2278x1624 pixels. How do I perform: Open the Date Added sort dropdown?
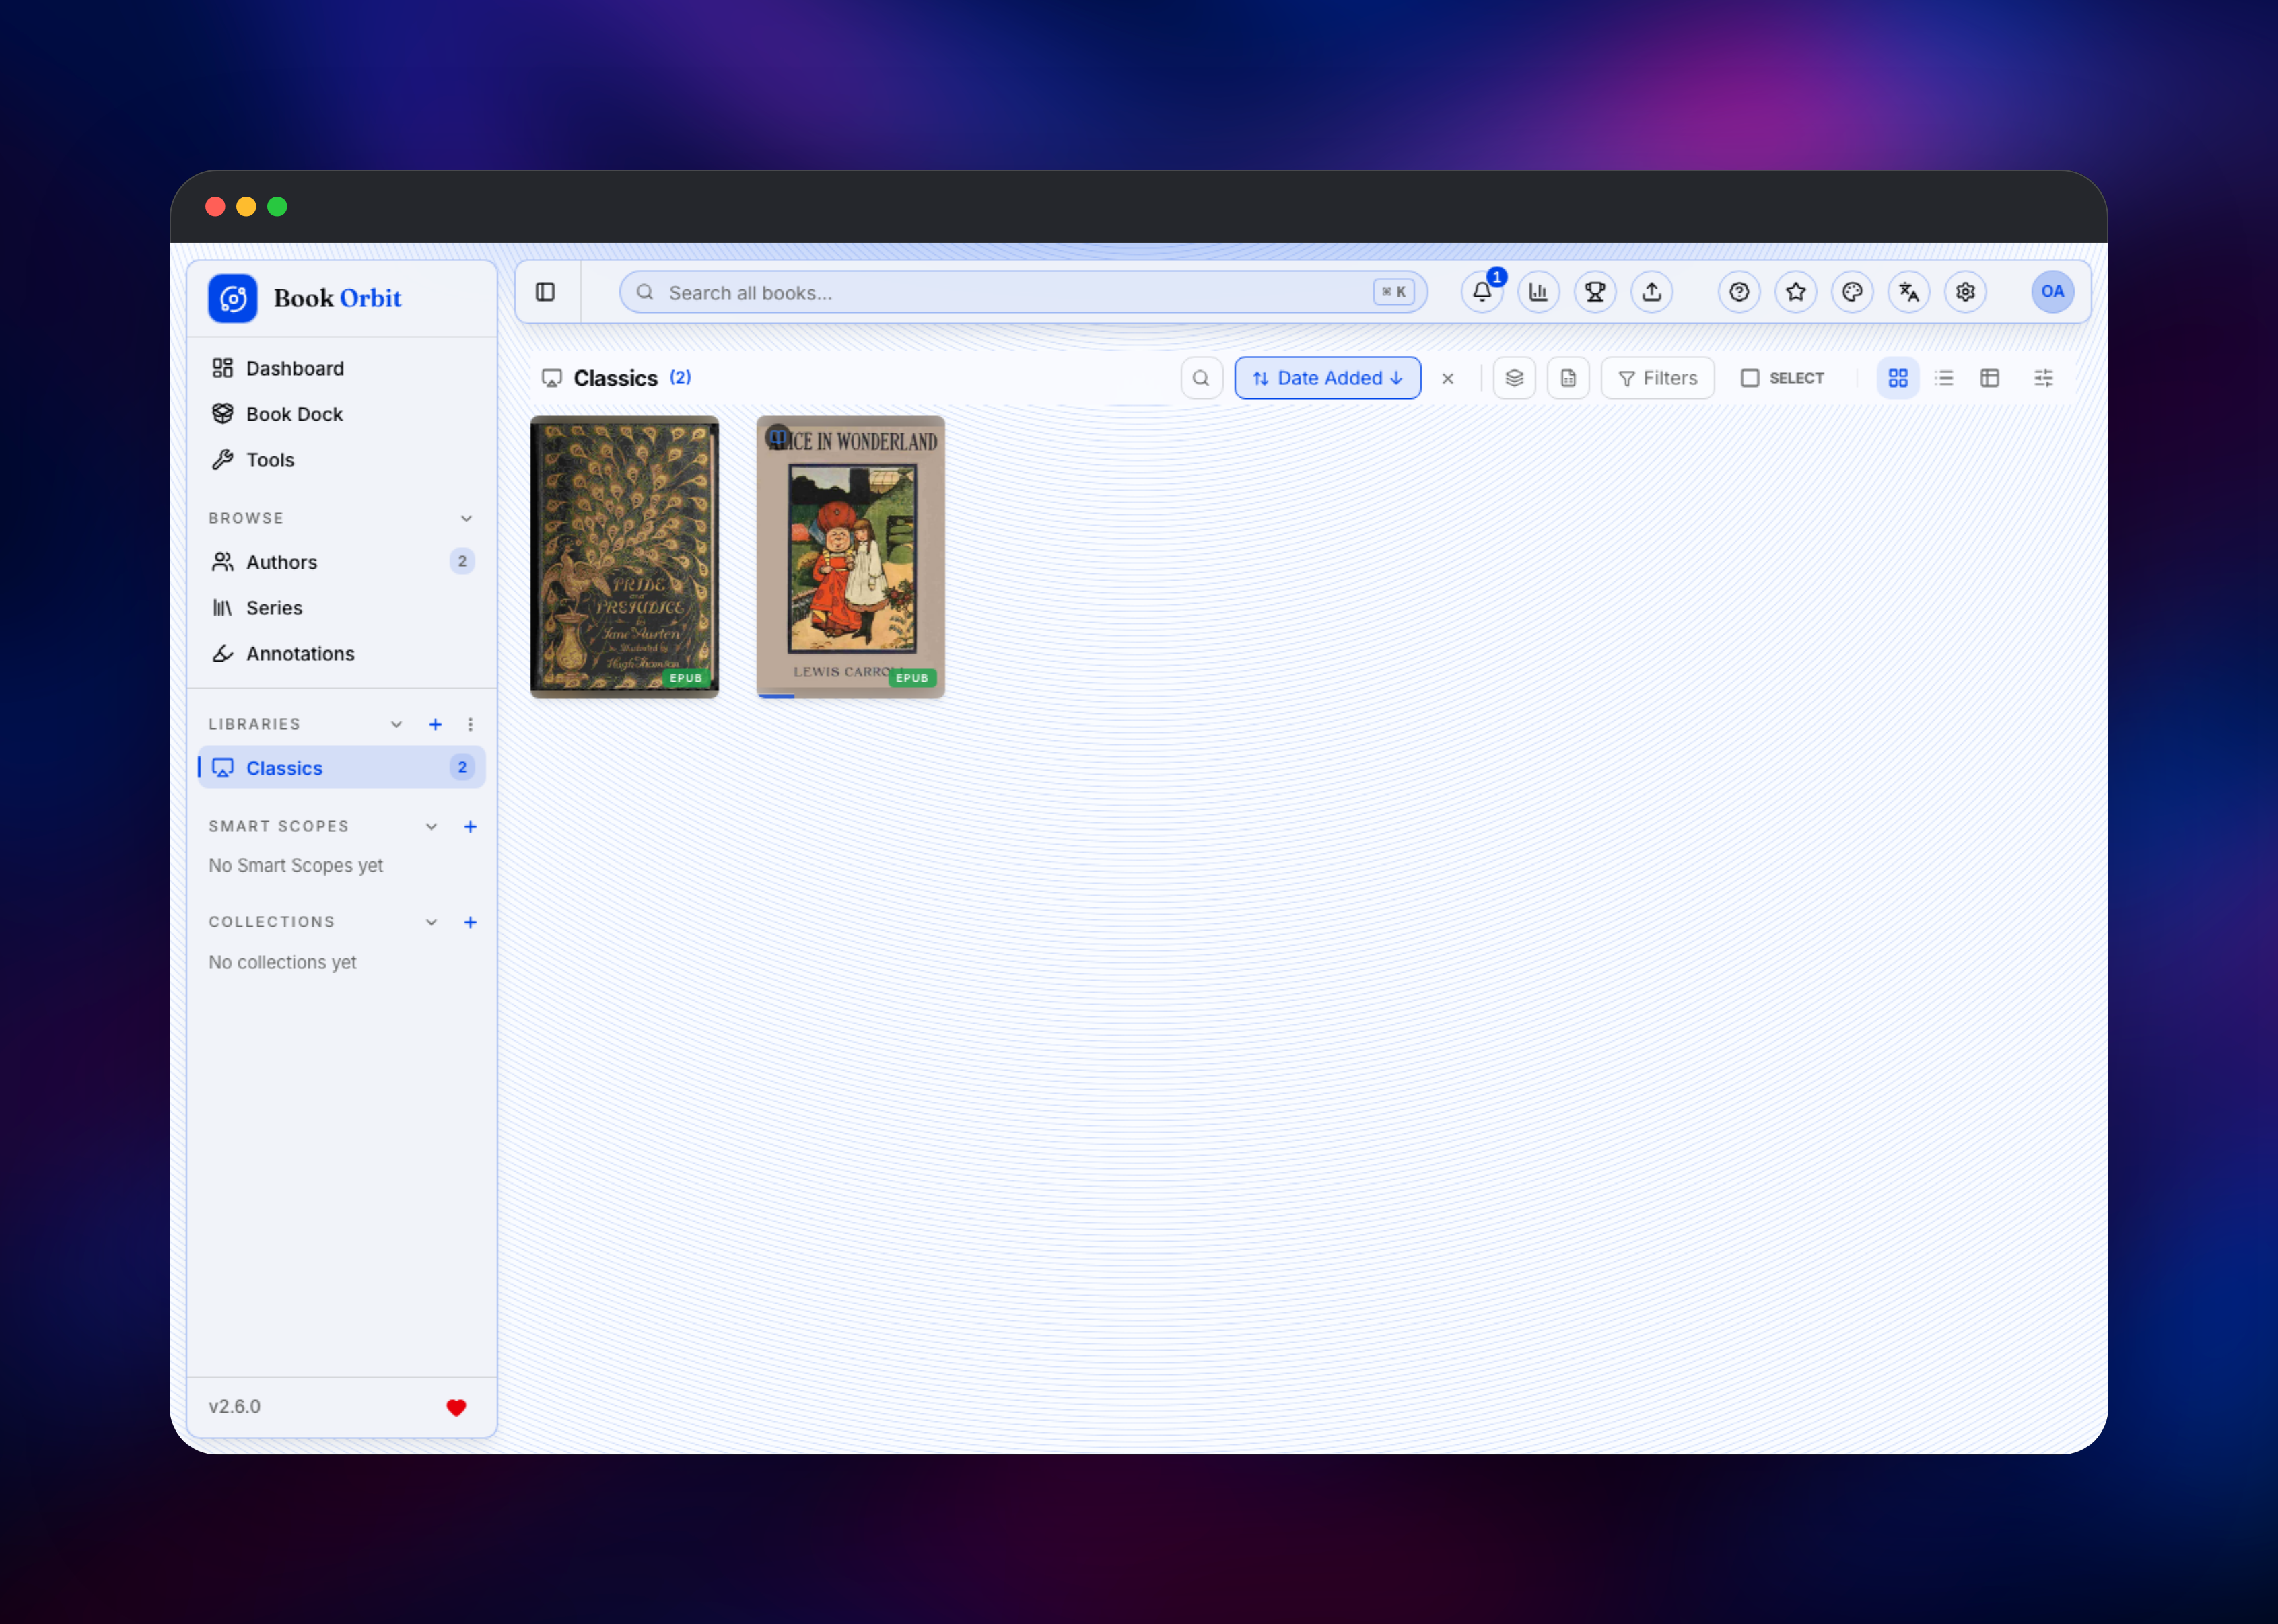coord(1327,378)
